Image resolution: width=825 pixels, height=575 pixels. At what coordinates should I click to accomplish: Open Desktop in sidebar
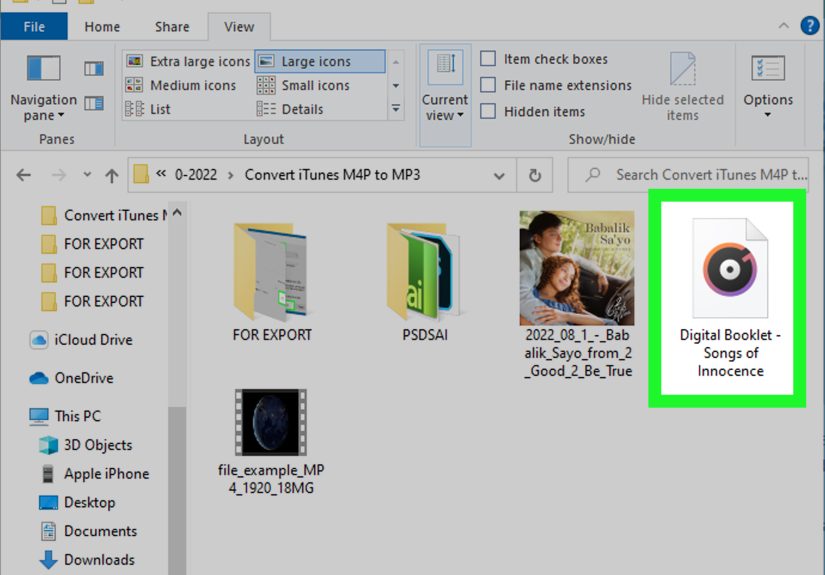[x=78, y=502]
